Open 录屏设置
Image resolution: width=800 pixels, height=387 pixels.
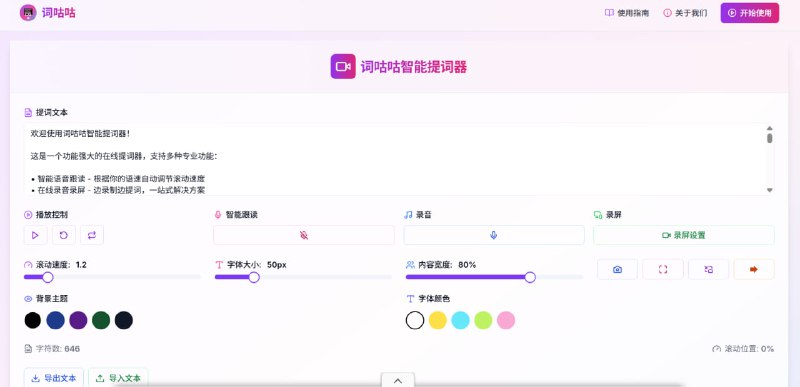click(684, 235)
